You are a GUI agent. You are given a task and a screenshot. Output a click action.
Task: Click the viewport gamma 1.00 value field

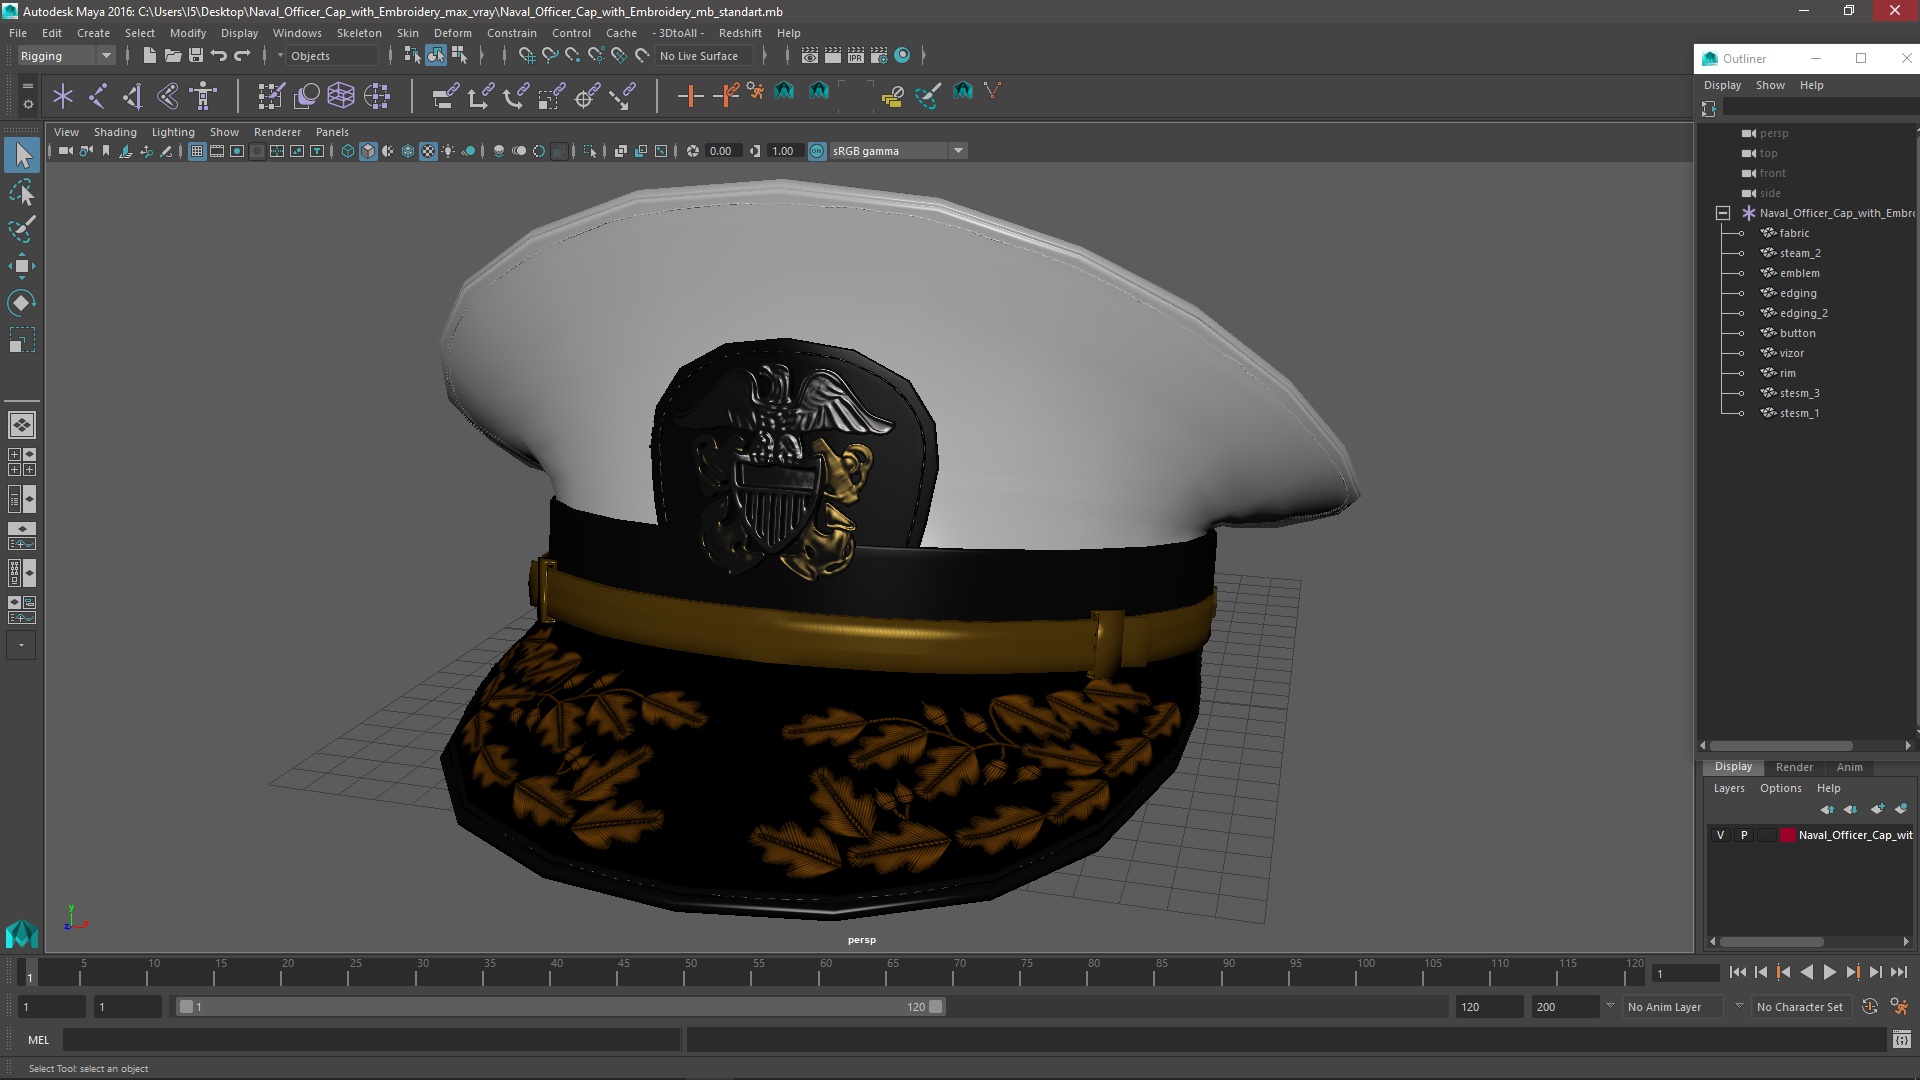pos(783,151)
